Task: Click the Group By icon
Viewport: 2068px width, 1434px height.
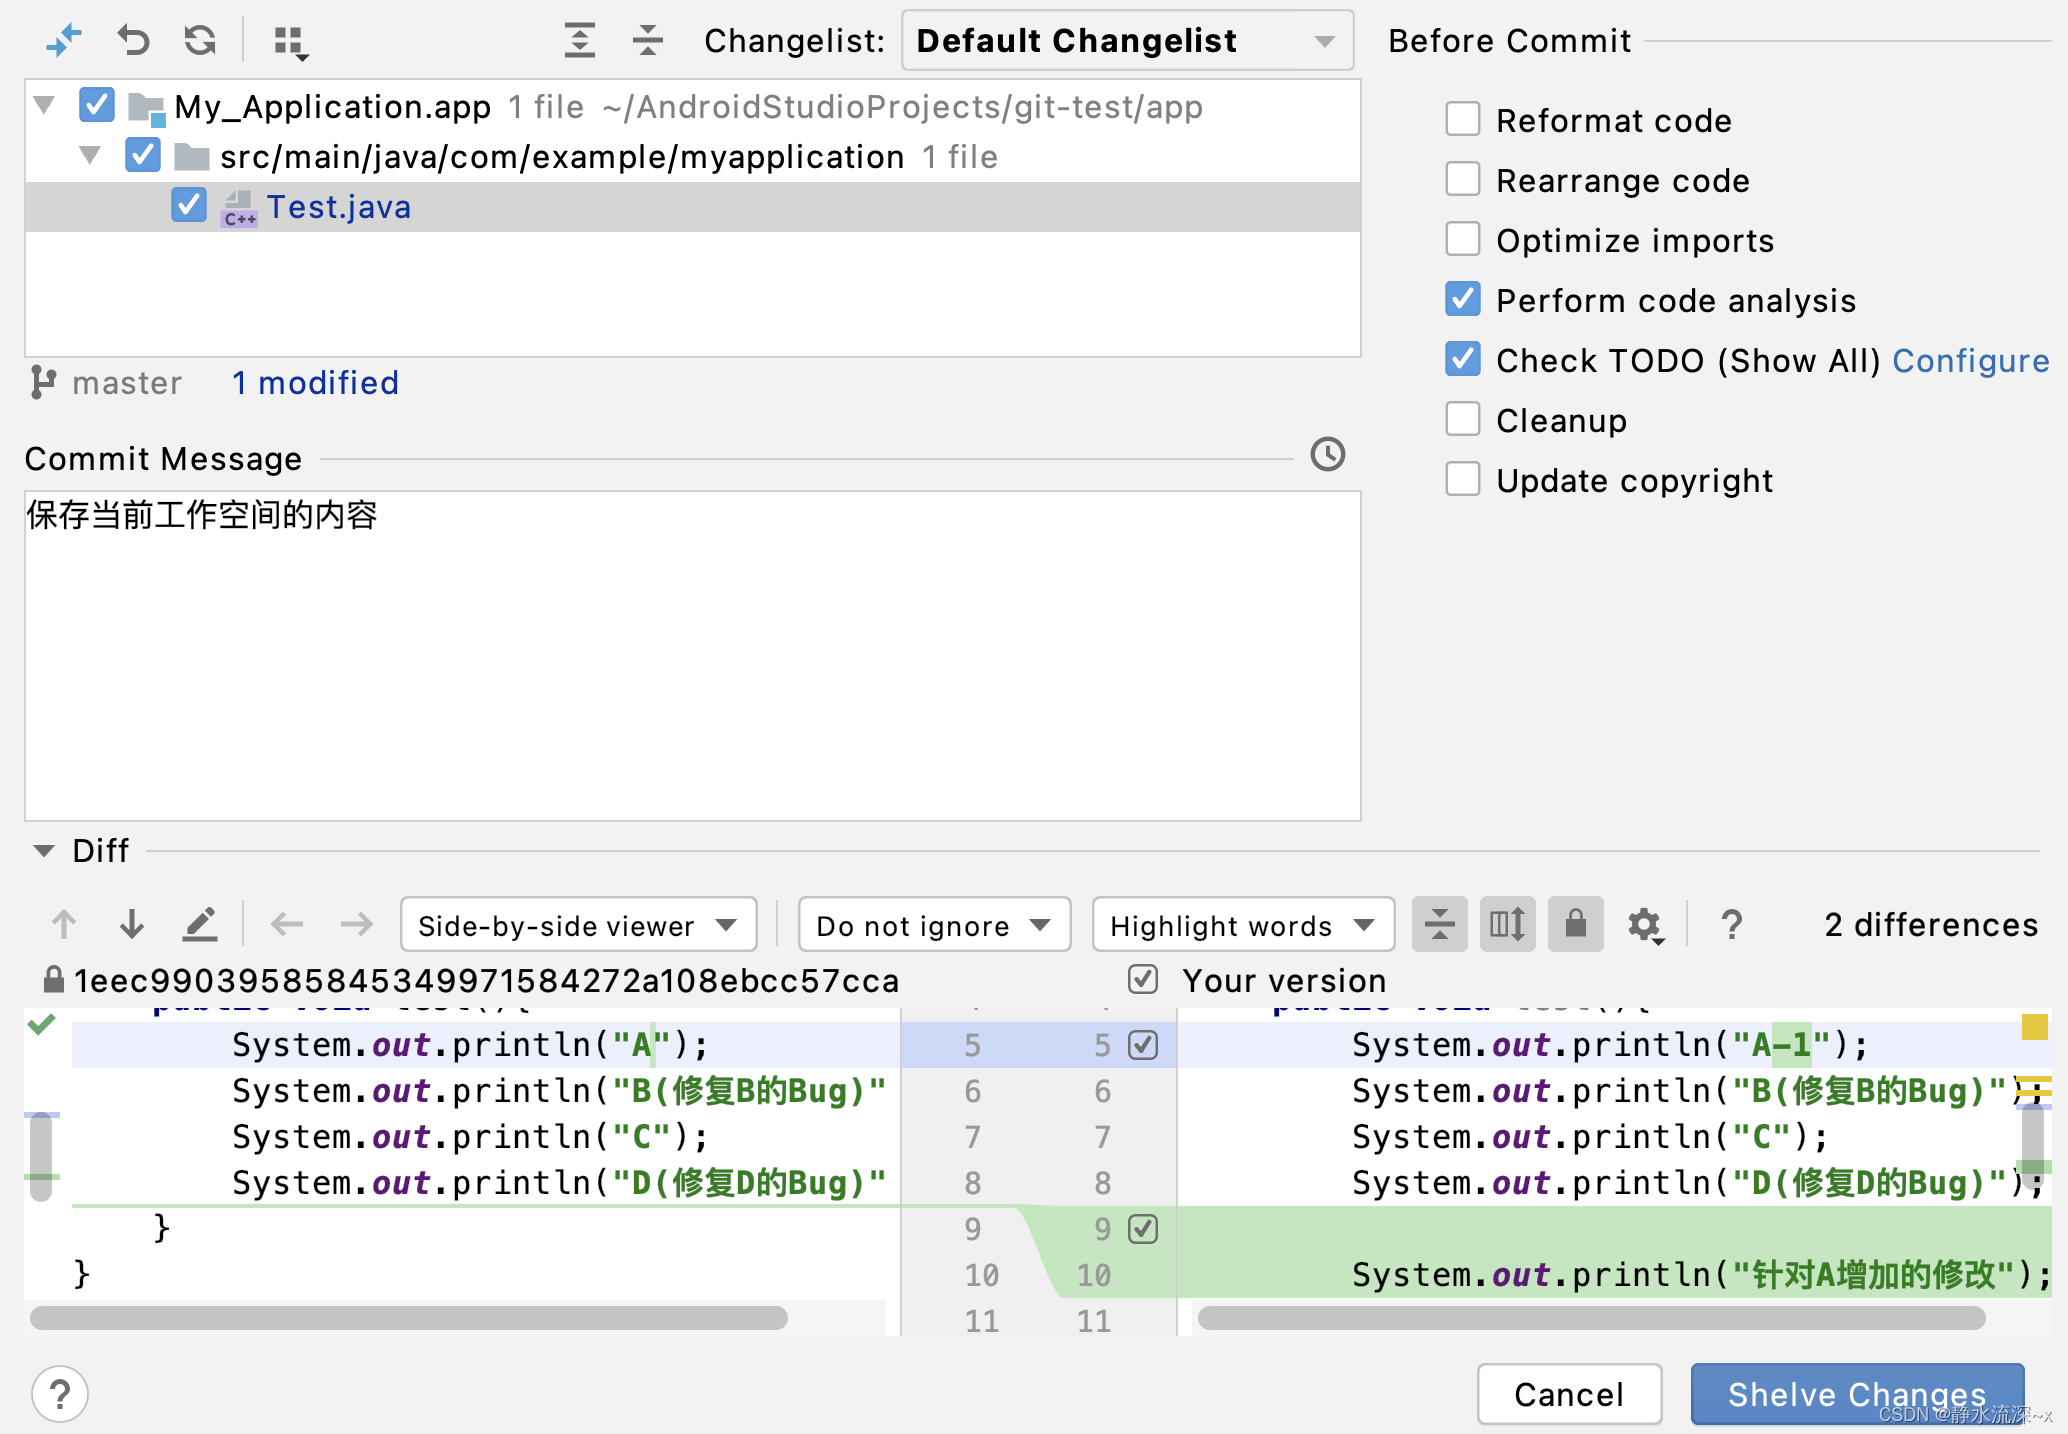Action: coord(290,42)
